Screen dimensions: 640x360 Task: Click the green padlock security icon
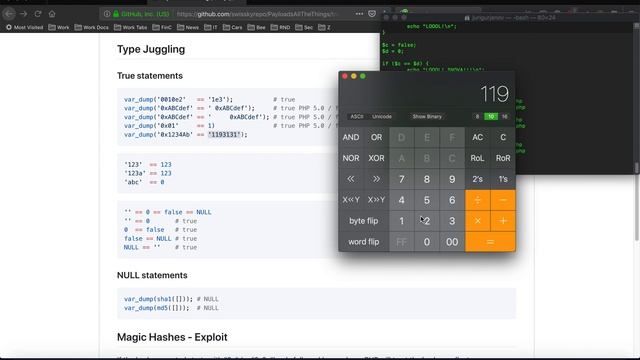[x=116, y=14]
